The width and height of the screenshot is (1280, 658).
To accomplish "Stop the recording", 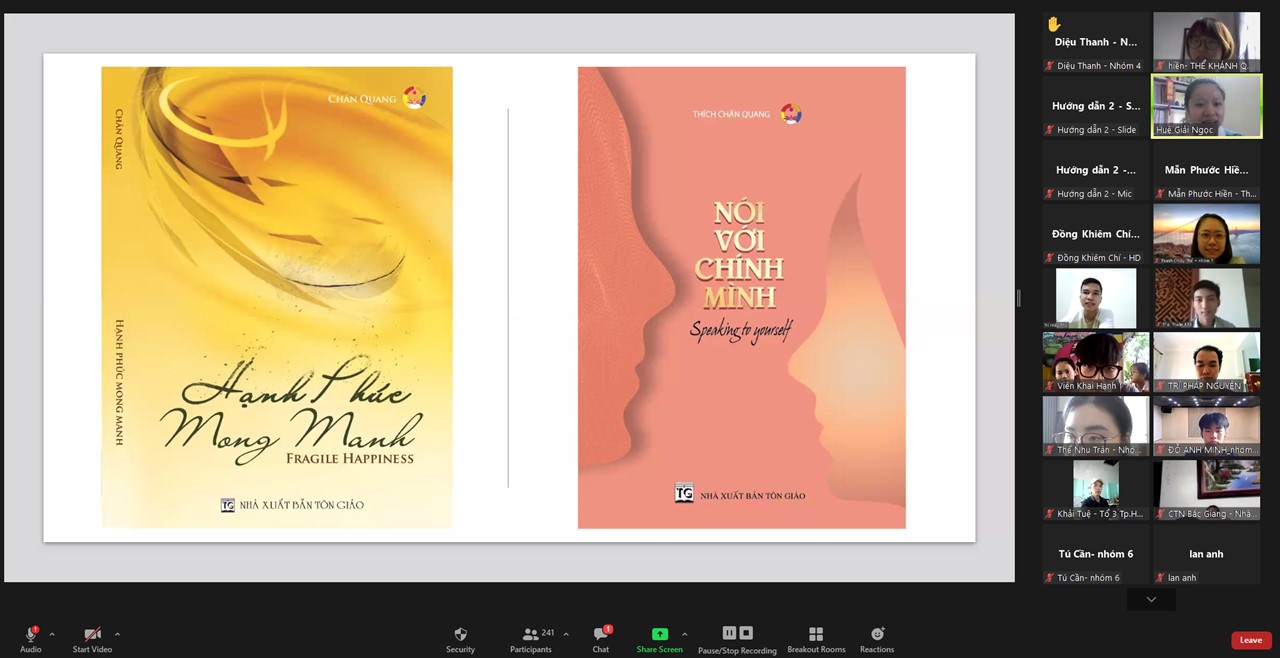I will (x=746, y=633).
